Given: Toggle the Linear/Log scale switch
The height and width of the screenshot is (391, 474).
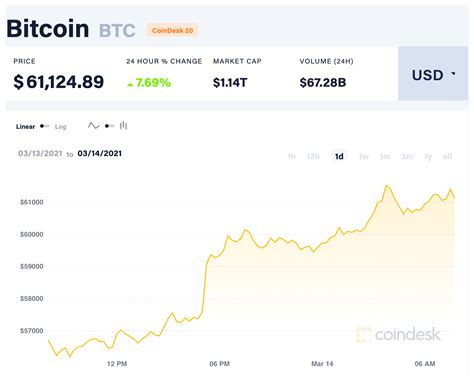Looking at the screenshot, I should tap(45, 126).
